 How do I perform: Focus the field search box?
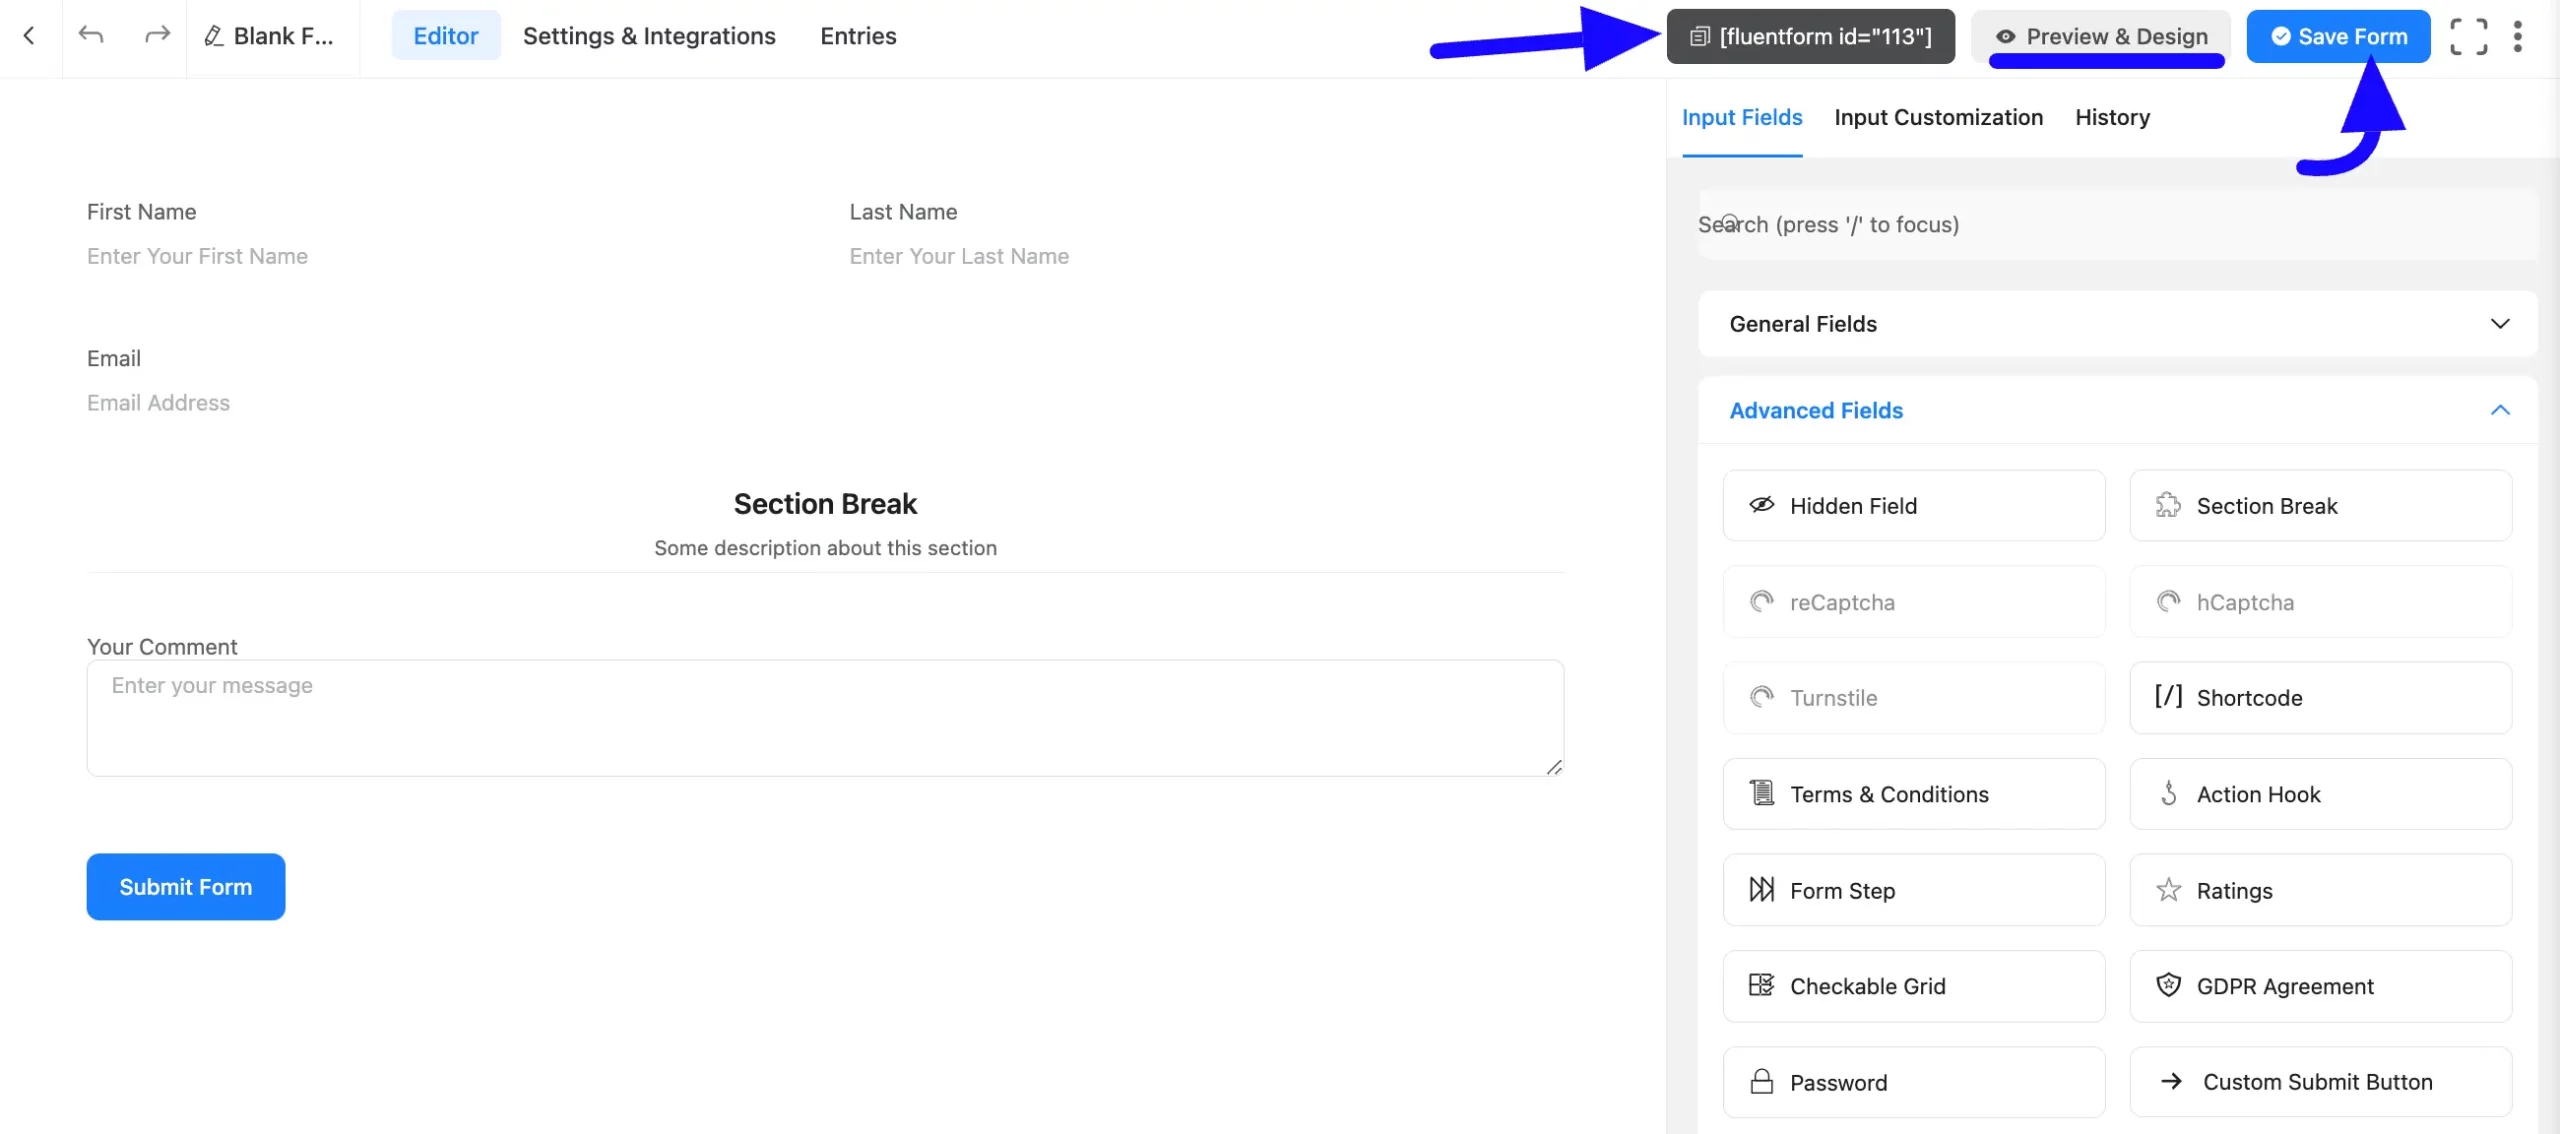click(2117, 225)
